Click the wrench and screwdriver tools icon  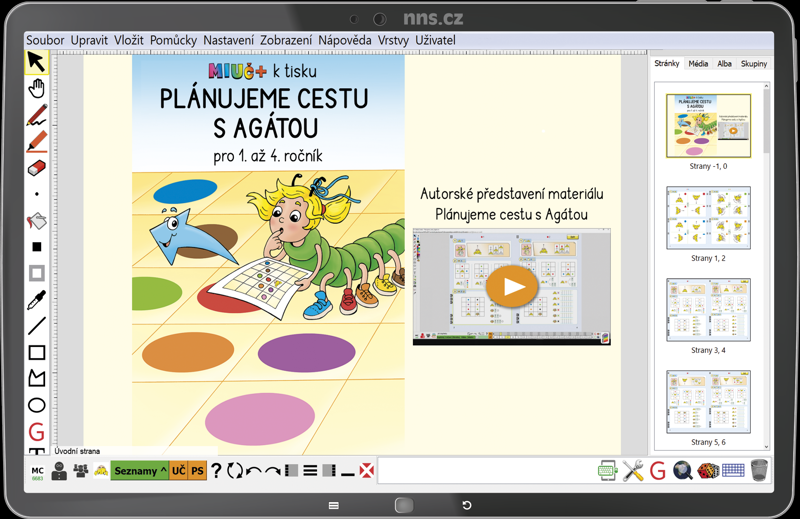click(633, 471)
